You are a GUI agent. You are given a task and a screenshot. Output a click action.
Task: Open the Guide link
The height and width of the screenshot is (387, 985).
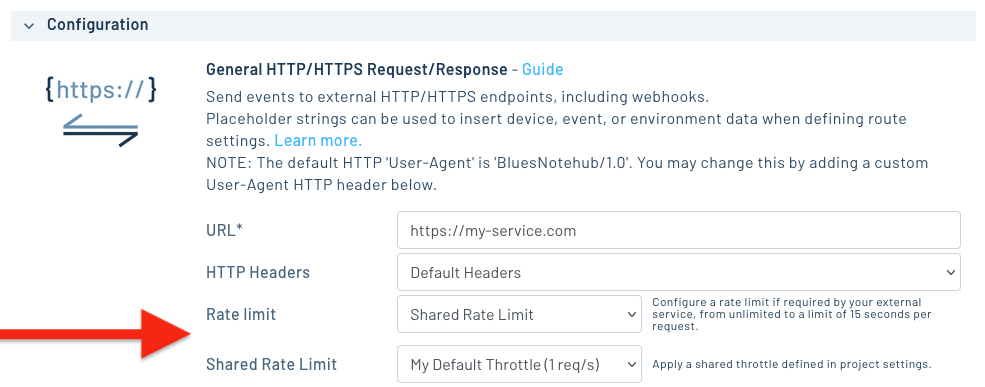click(542, 69)
